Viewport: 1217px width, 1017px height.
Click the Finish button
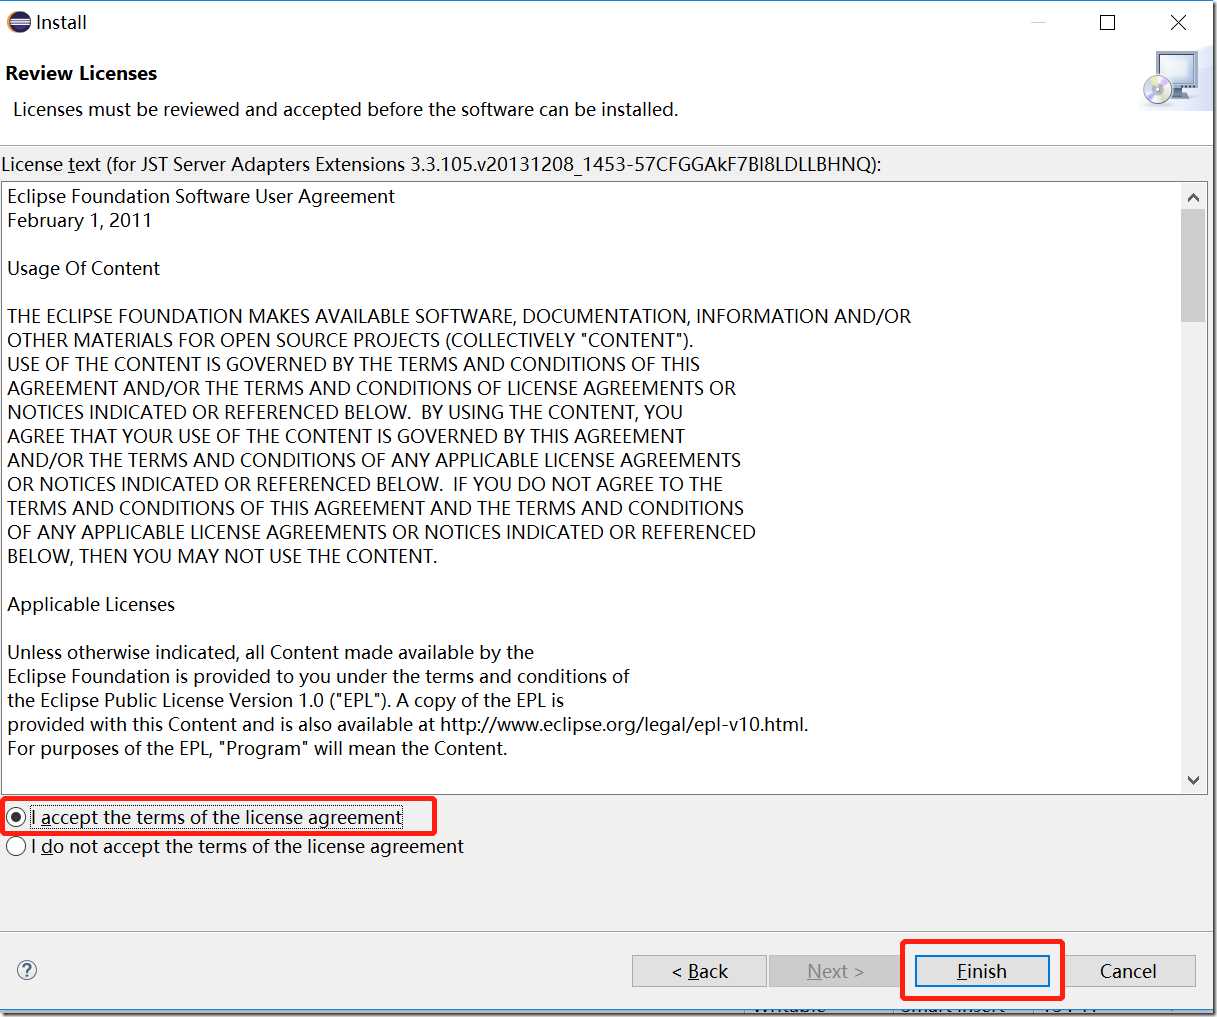(x=982, y=971)
